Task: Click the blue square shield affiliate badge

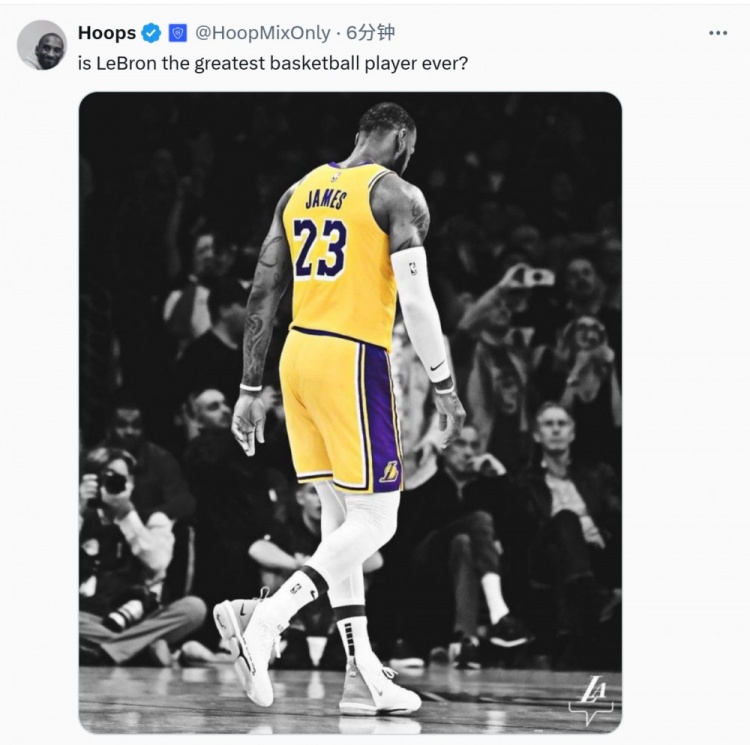Action: pos(178,33)
